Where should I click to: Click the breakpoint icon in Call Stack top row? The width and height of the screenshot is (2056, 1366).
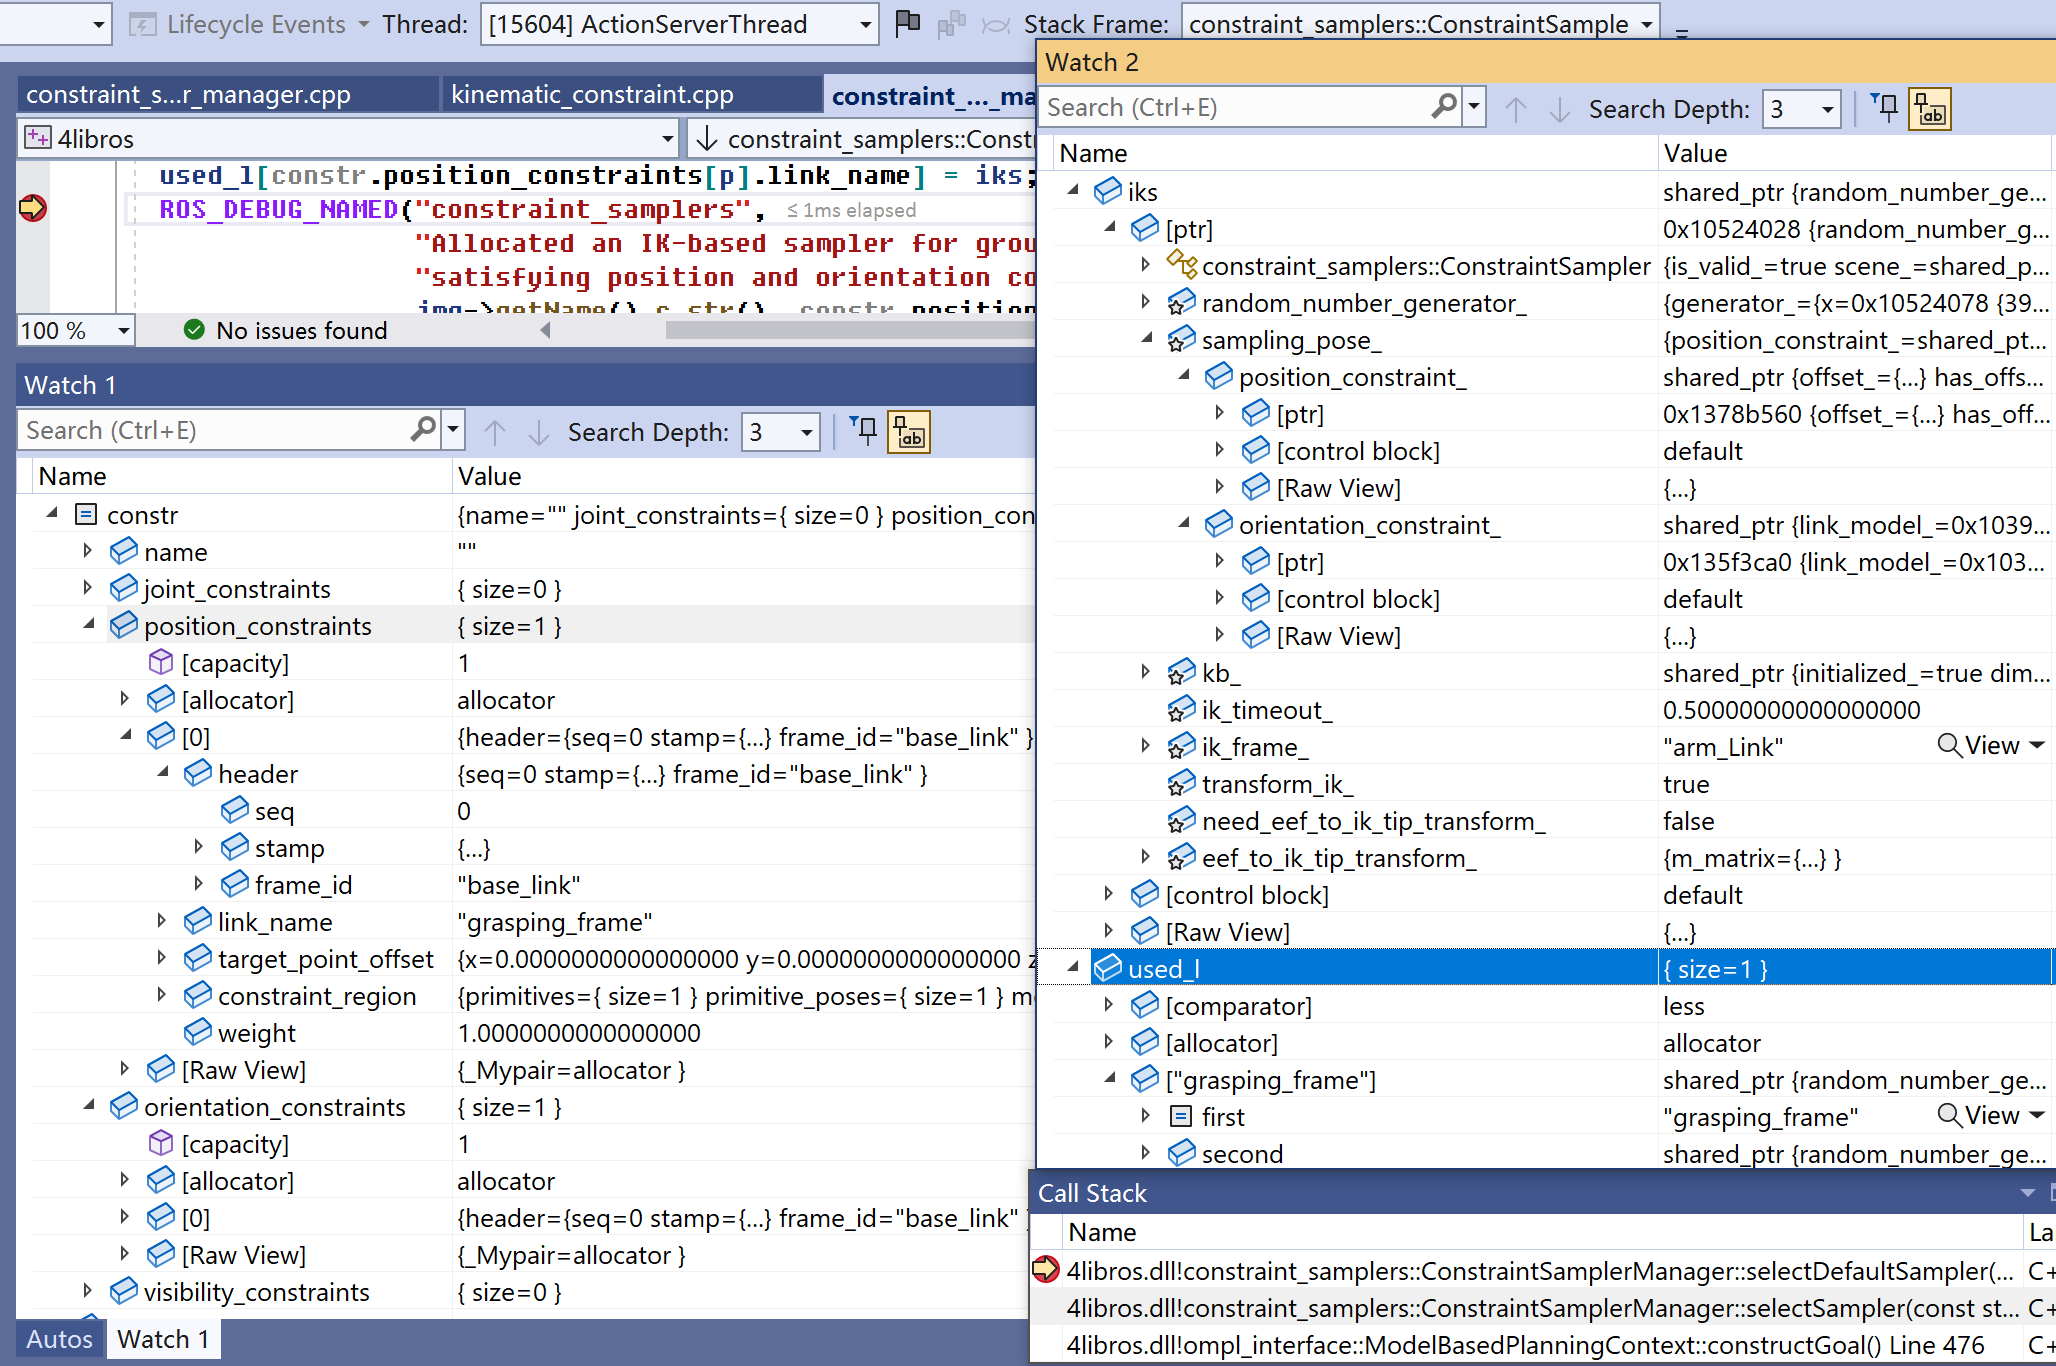pyautogui.click(x=1046, y=1270)
